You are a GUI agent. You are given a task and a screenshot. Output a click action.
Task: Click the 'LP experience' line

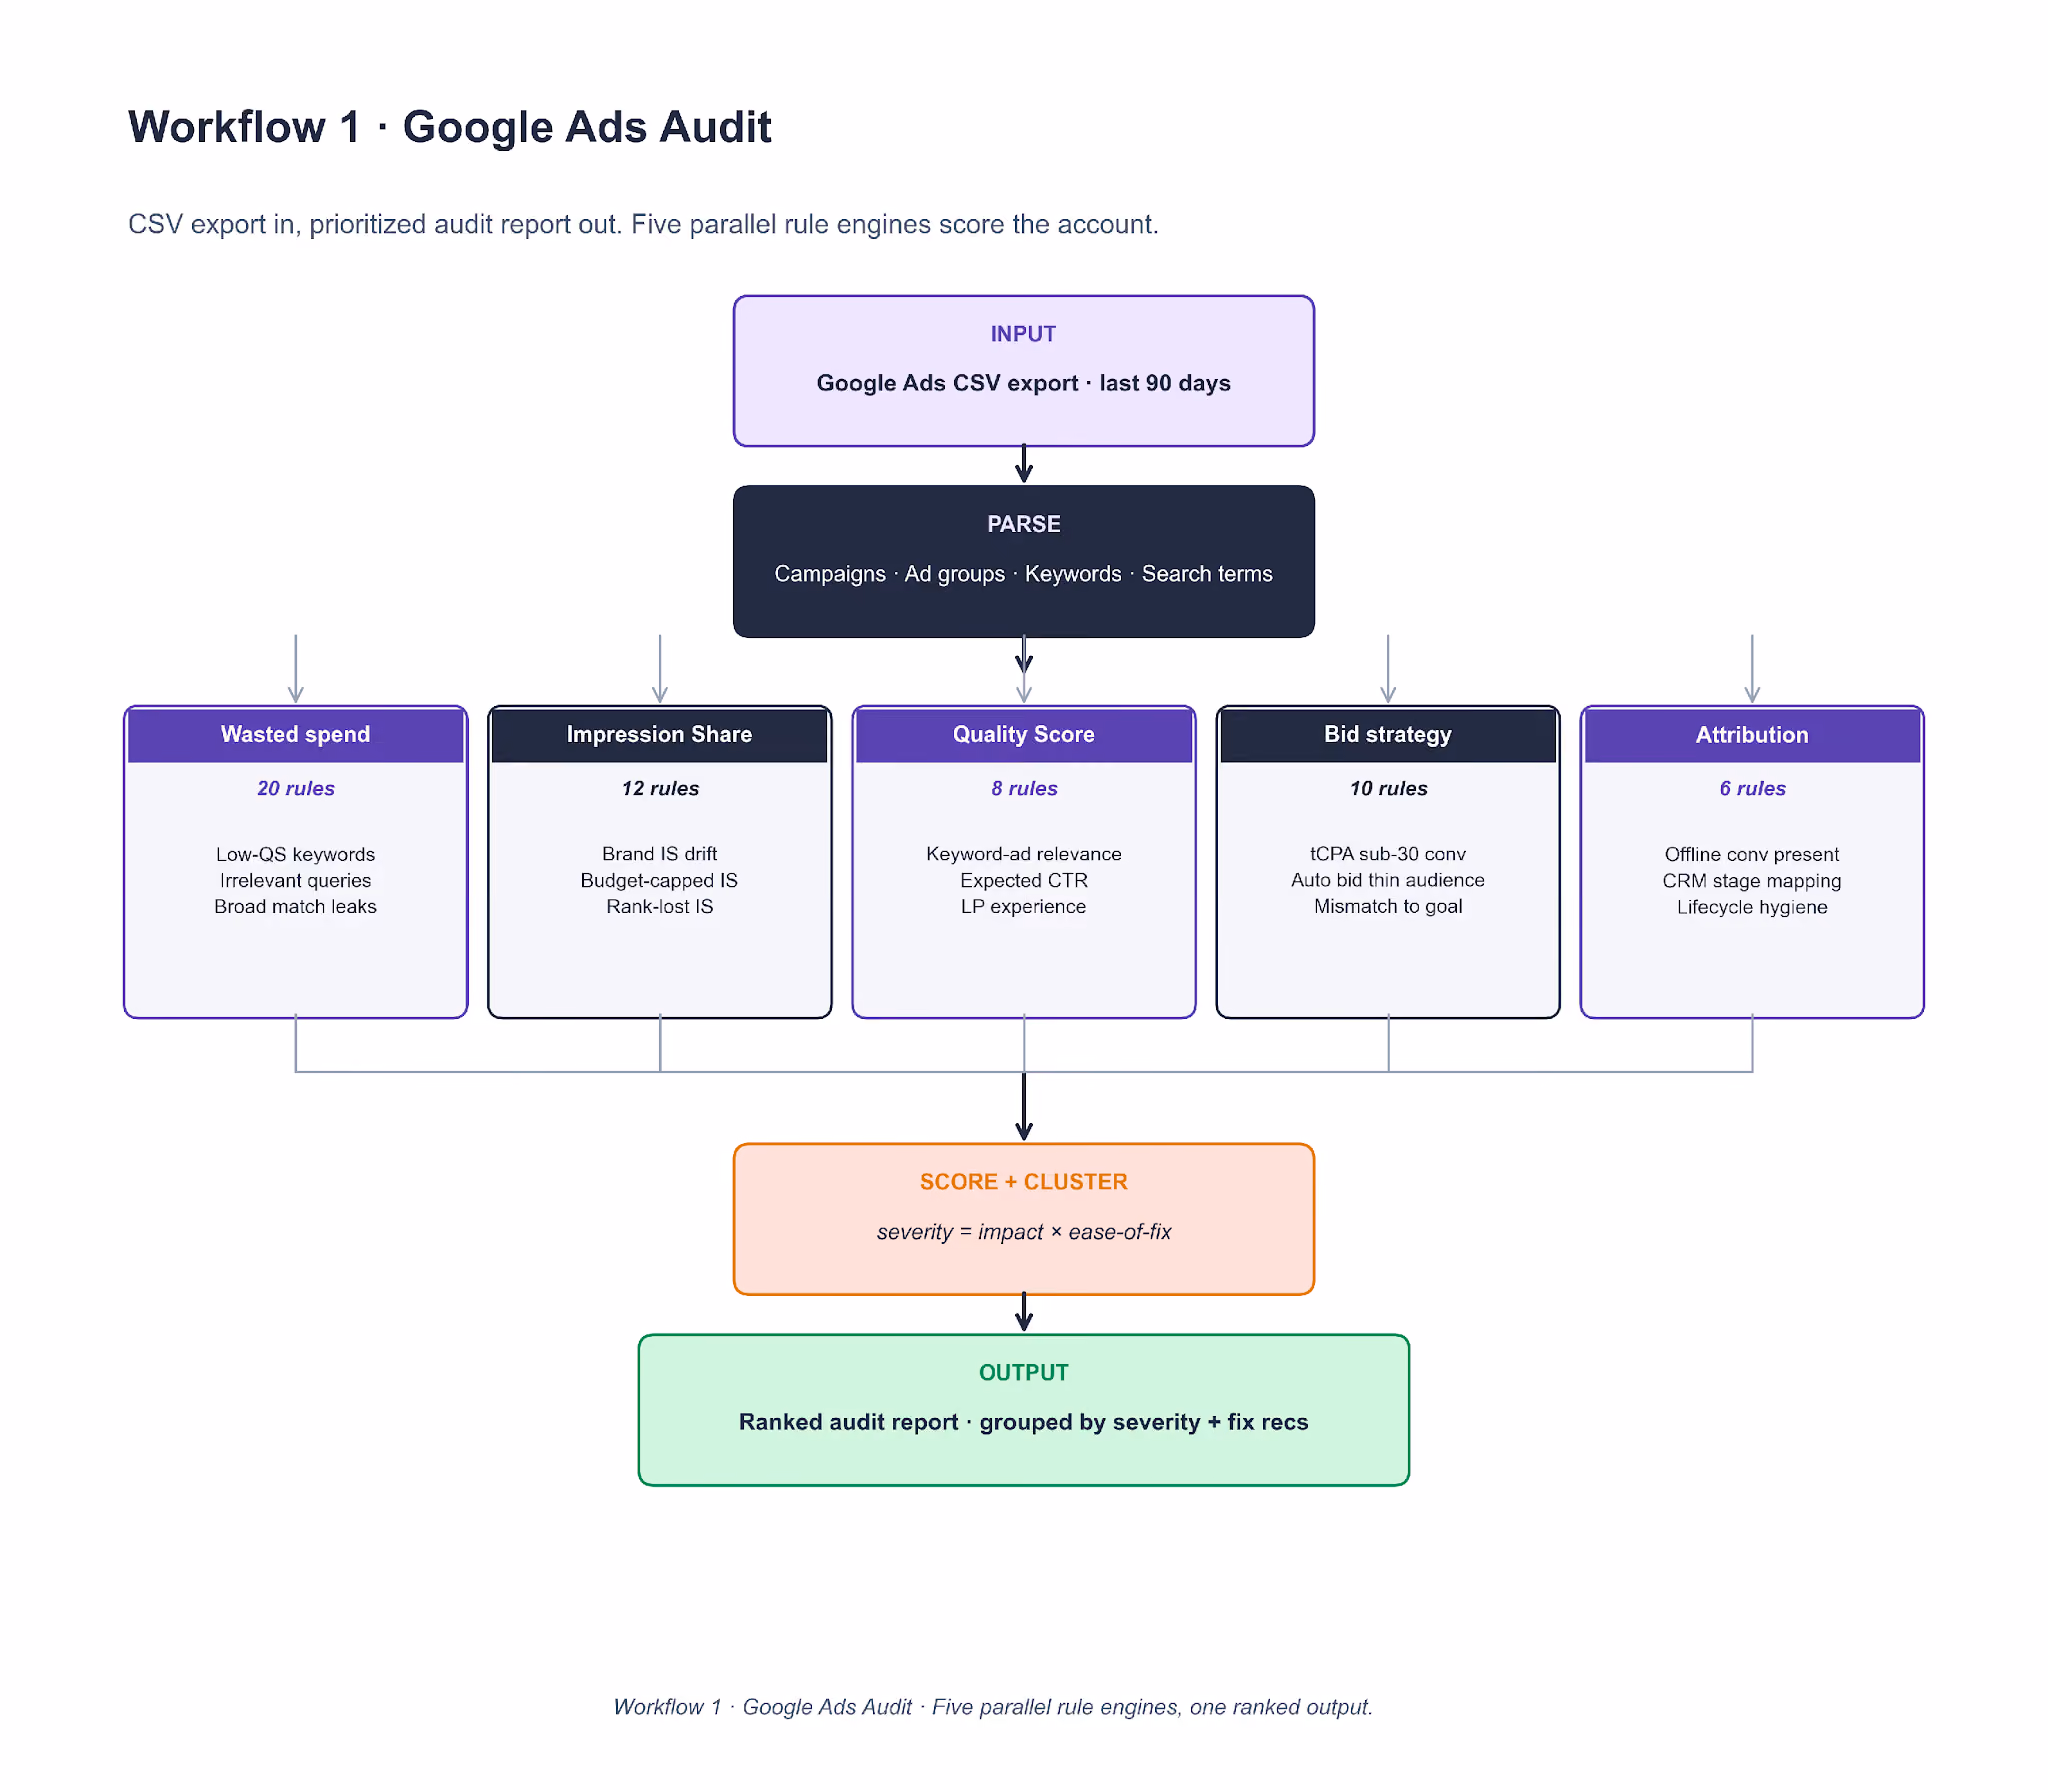pos(1024,906)
